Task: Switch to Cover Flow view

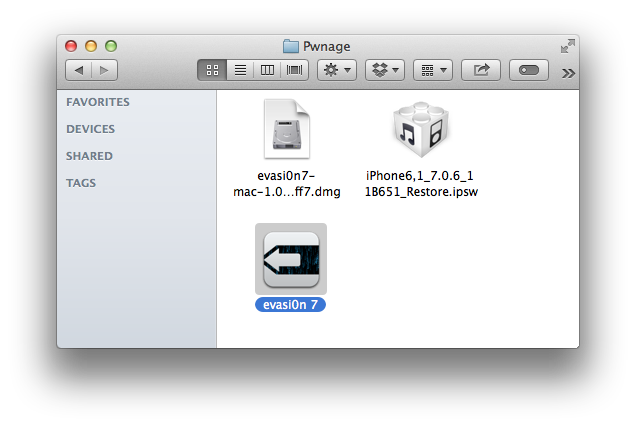Action: (x=295, y=70)
